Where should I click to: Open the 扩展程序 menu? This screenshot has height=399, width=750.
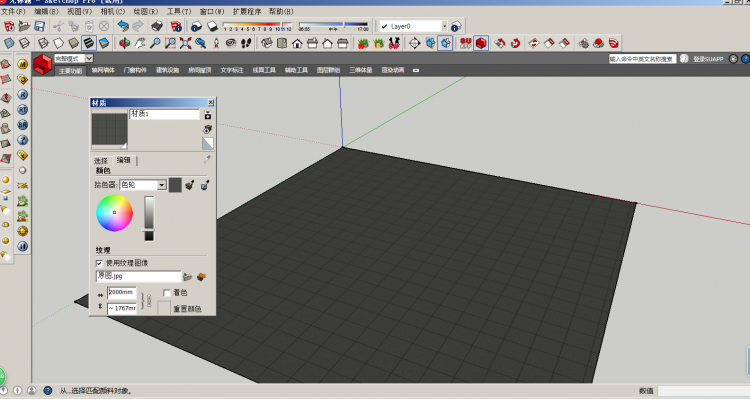coord(247,11)
